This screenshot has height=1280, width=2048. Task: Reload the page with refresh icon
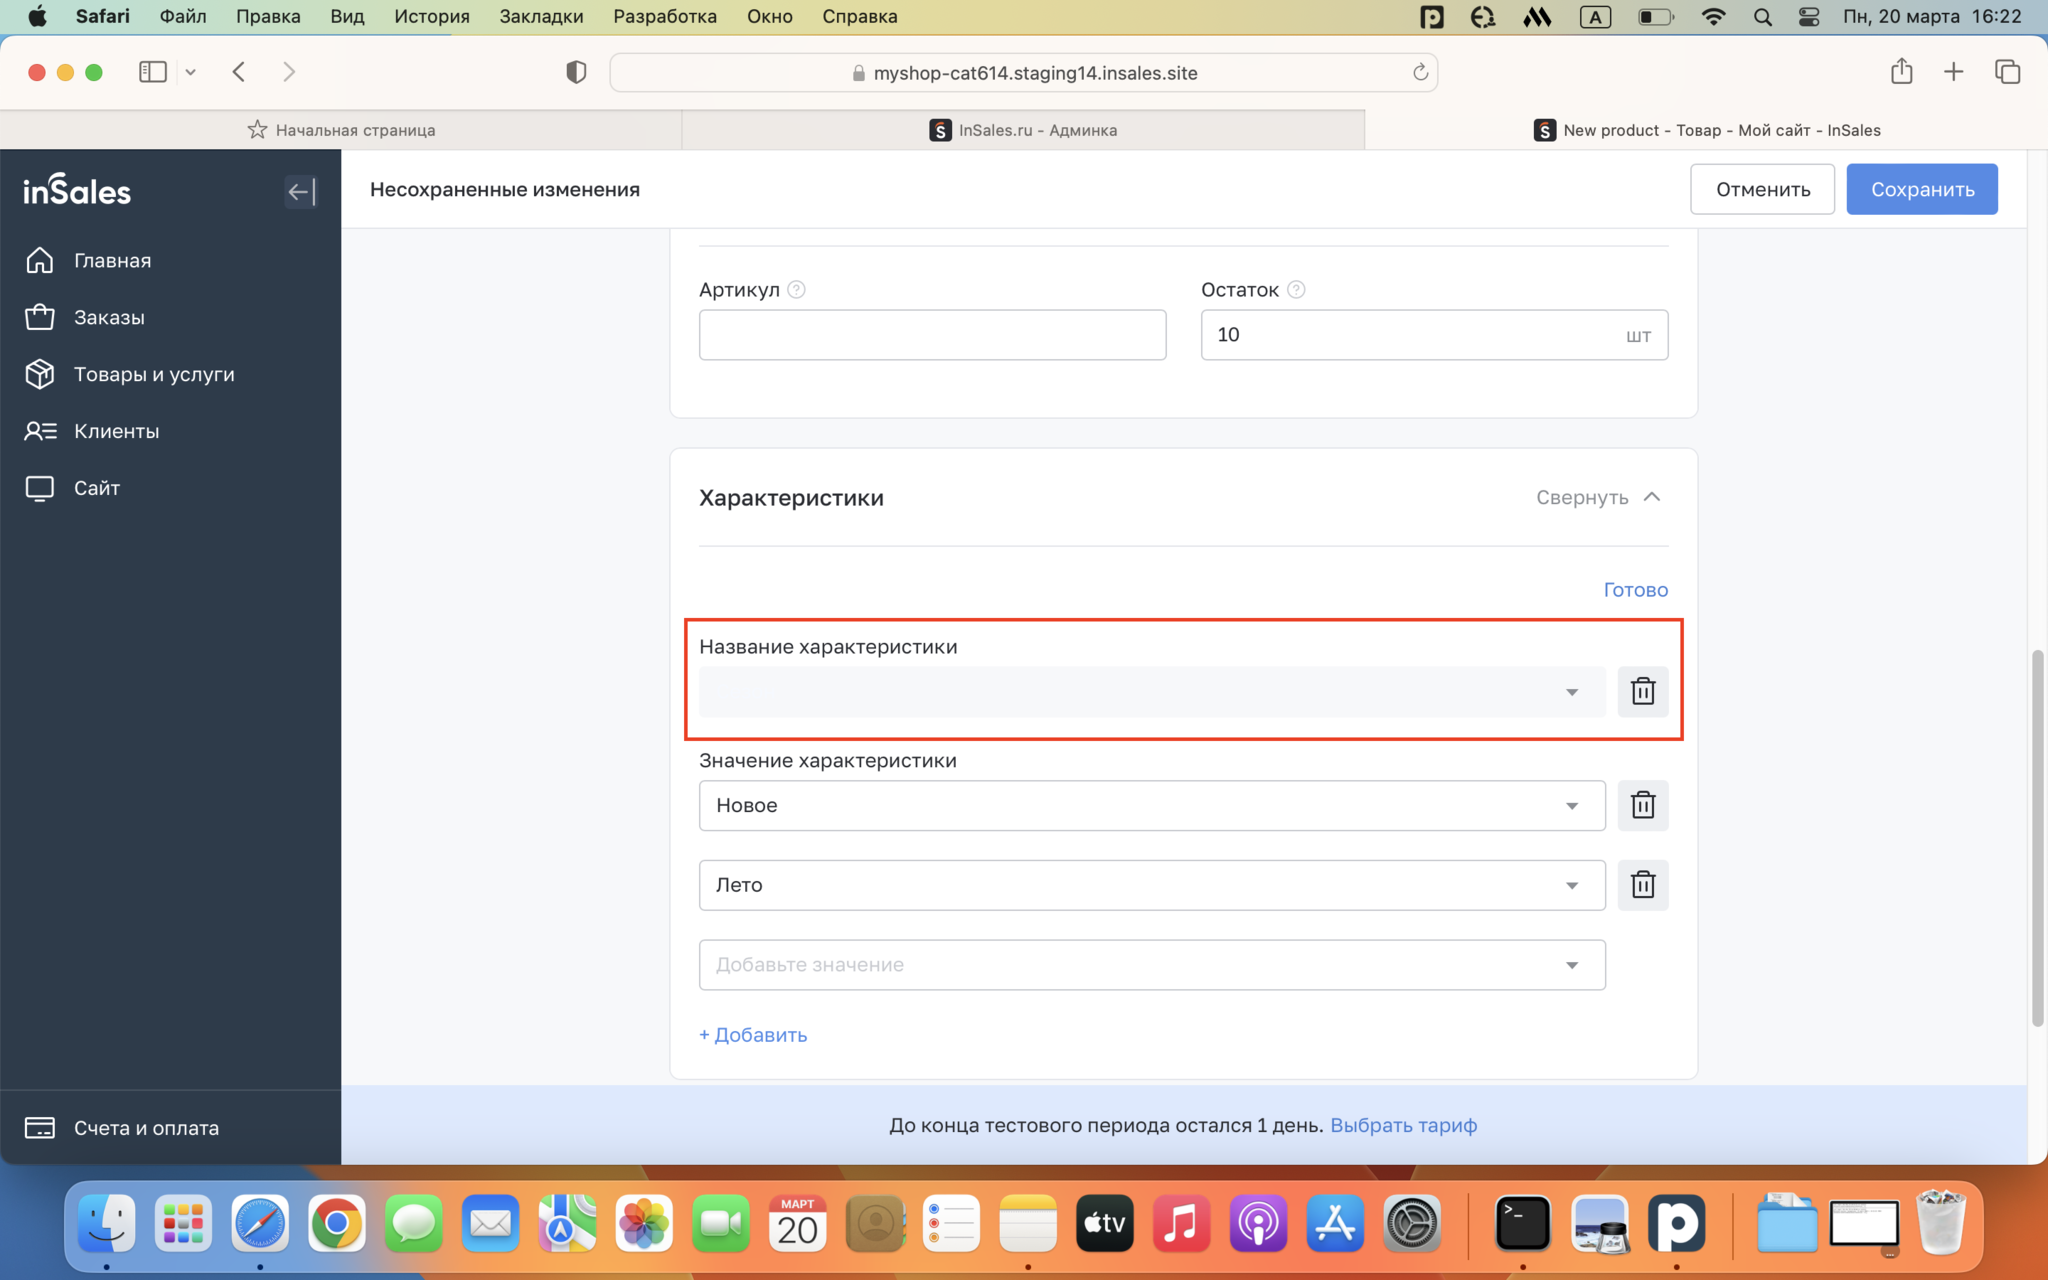click(1419, 72)
